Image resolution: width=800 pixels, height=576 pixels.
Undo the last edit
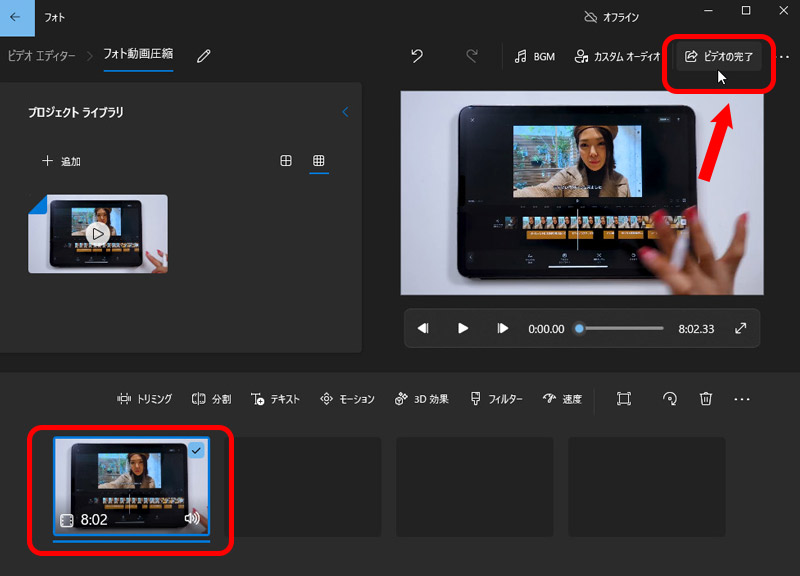pyautogui.click(x=417, y=56)
